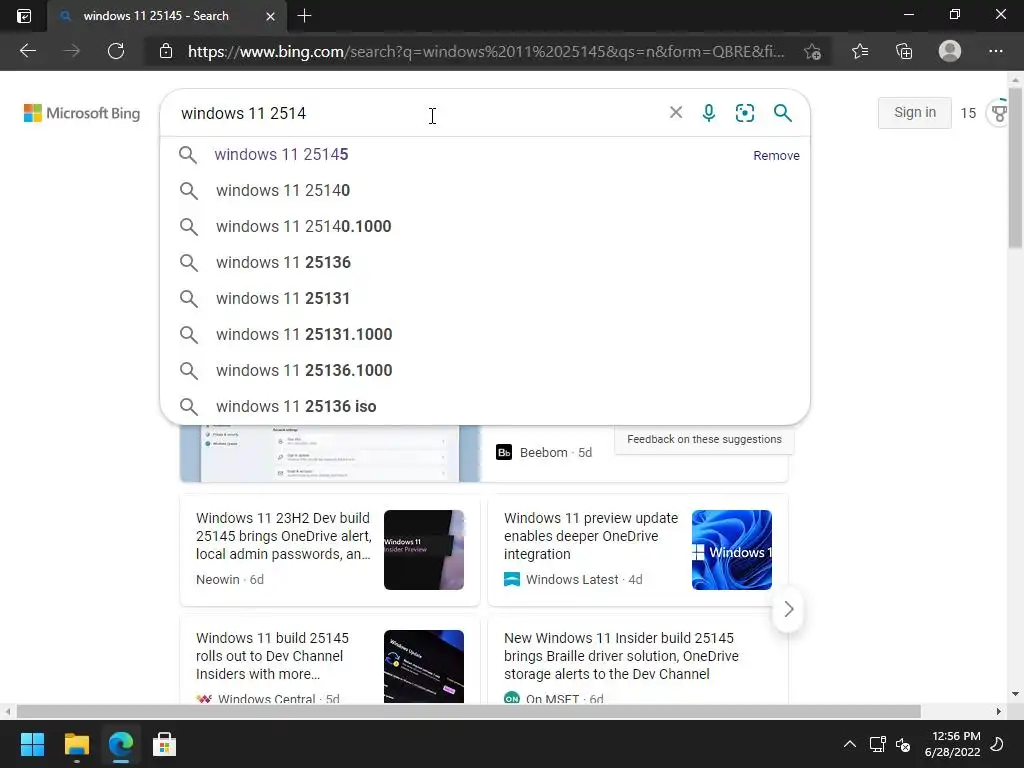Open Windows Start menu
Screen dimensions: 1024x768
pyautogui.click(x=32, y=744)
